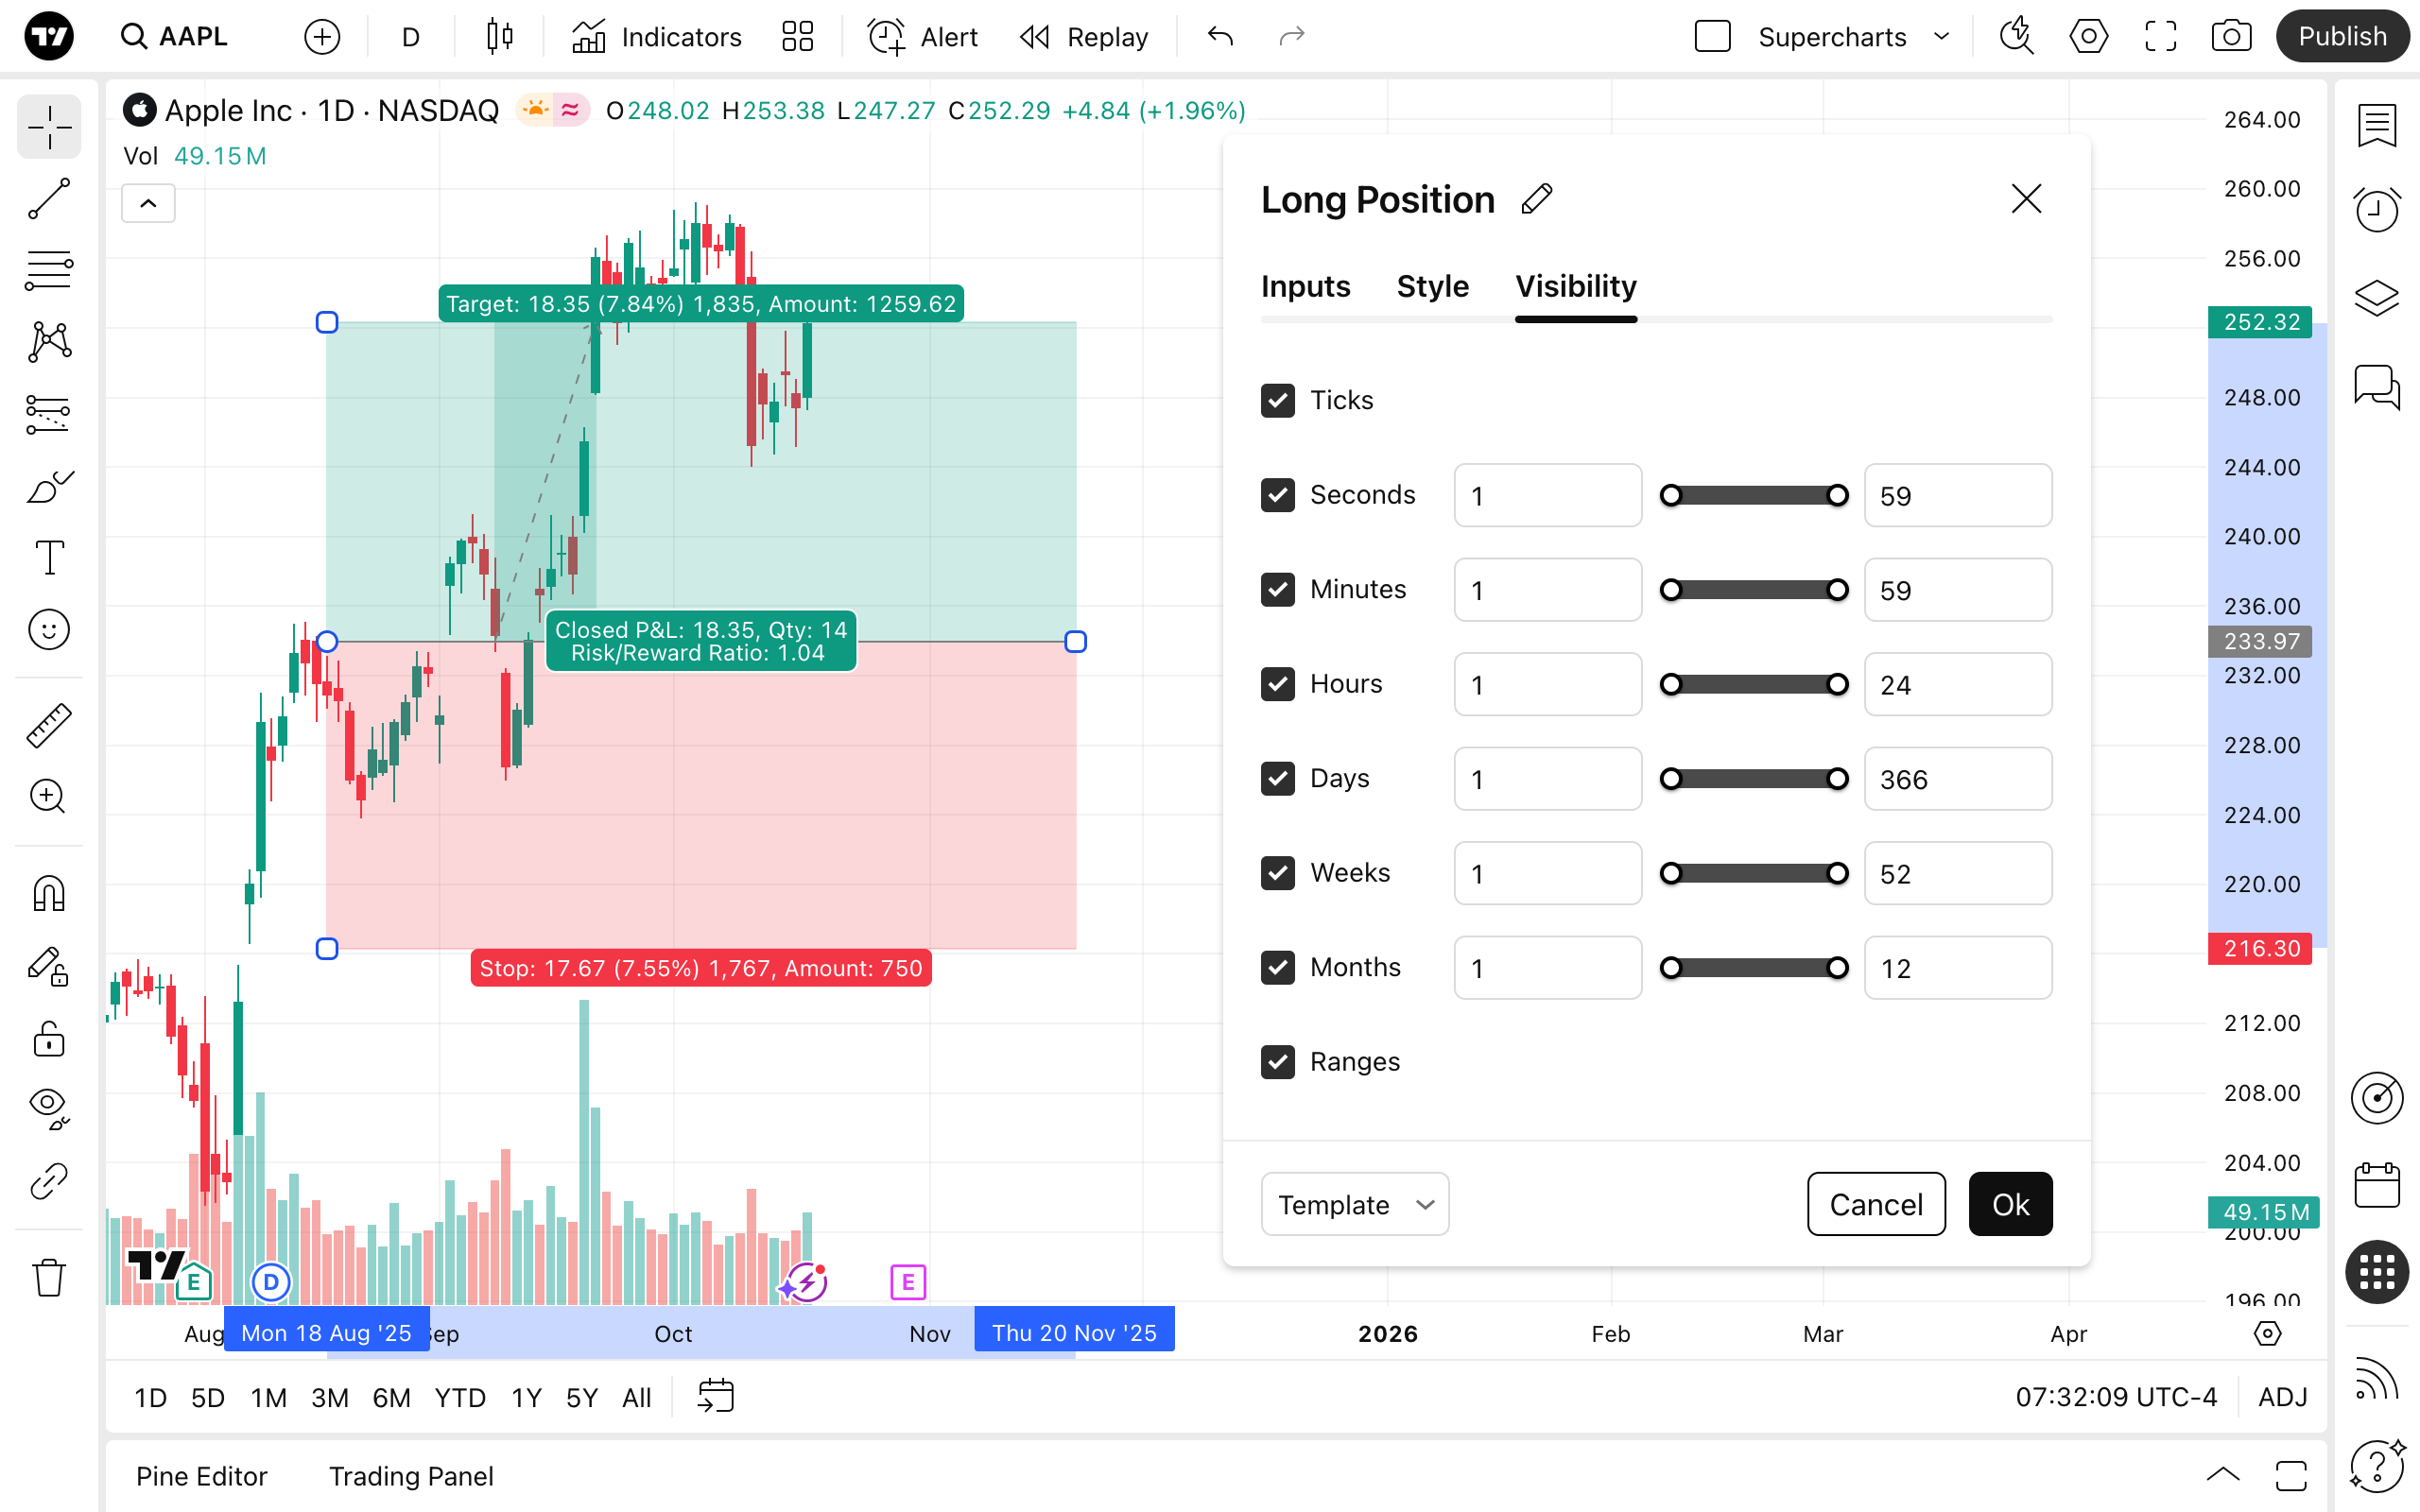Select the Text tool in left toolbar
Viewport: 2420px width, 1512px height.
(x=48, y=557)
